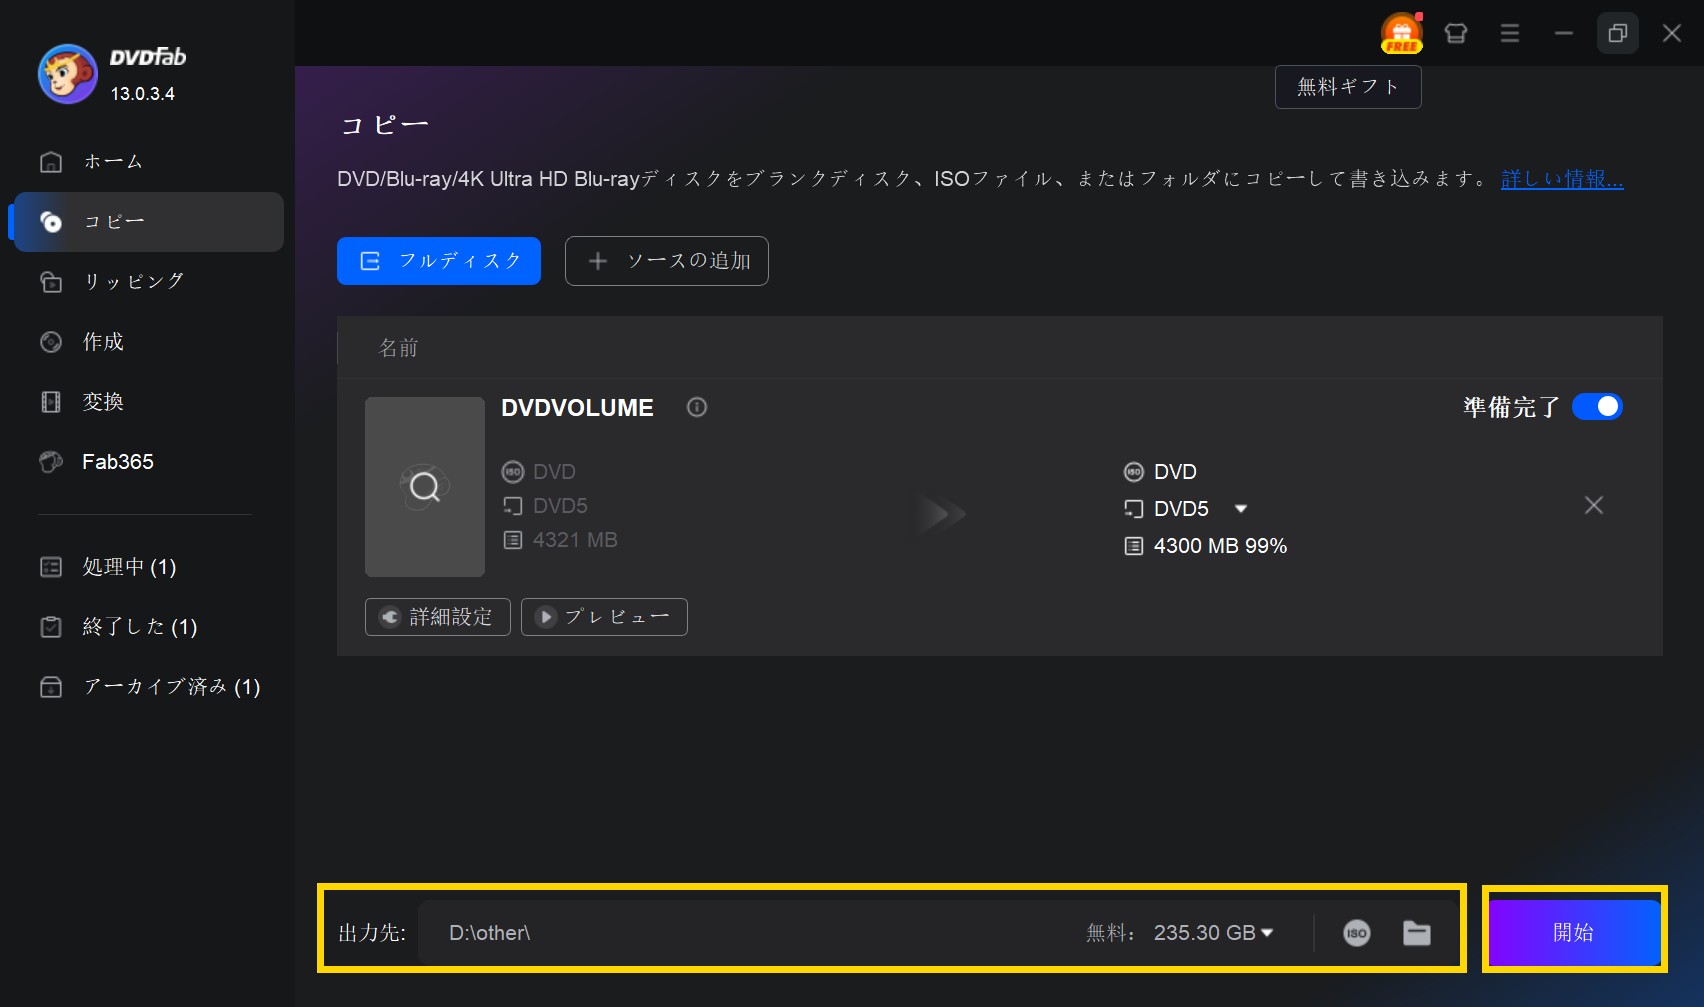1704x1007 pixels.
Task: Click the 無料ギフト tooltip label
Action: [1348, 87]
